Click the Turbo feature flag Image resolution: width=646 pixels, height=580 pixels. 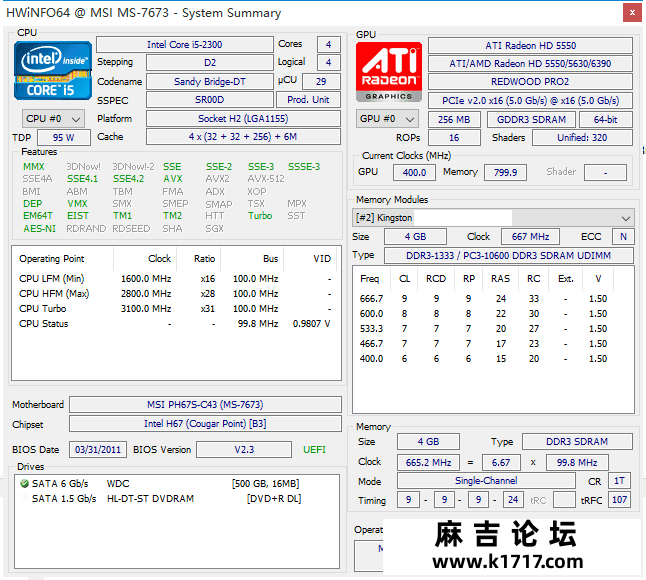[x=260, y=216]
